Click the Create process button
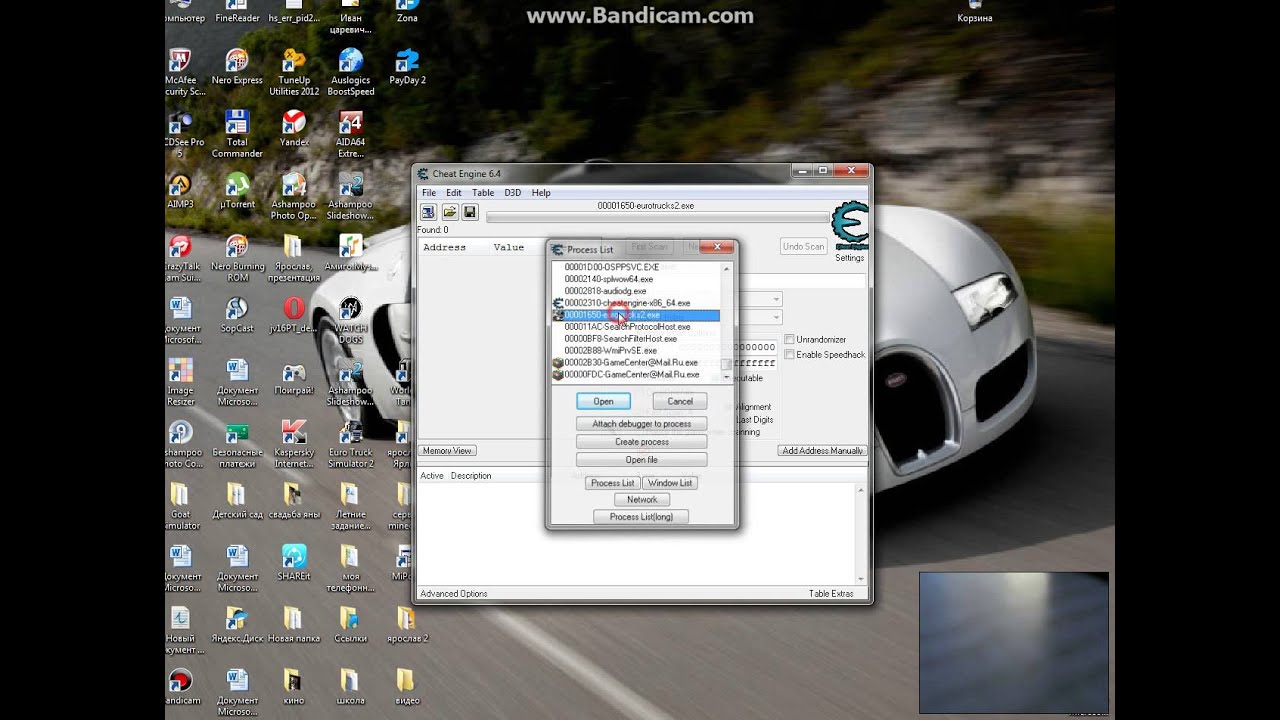The height and width of the screenshot is (720, 1280). (642, 442)
